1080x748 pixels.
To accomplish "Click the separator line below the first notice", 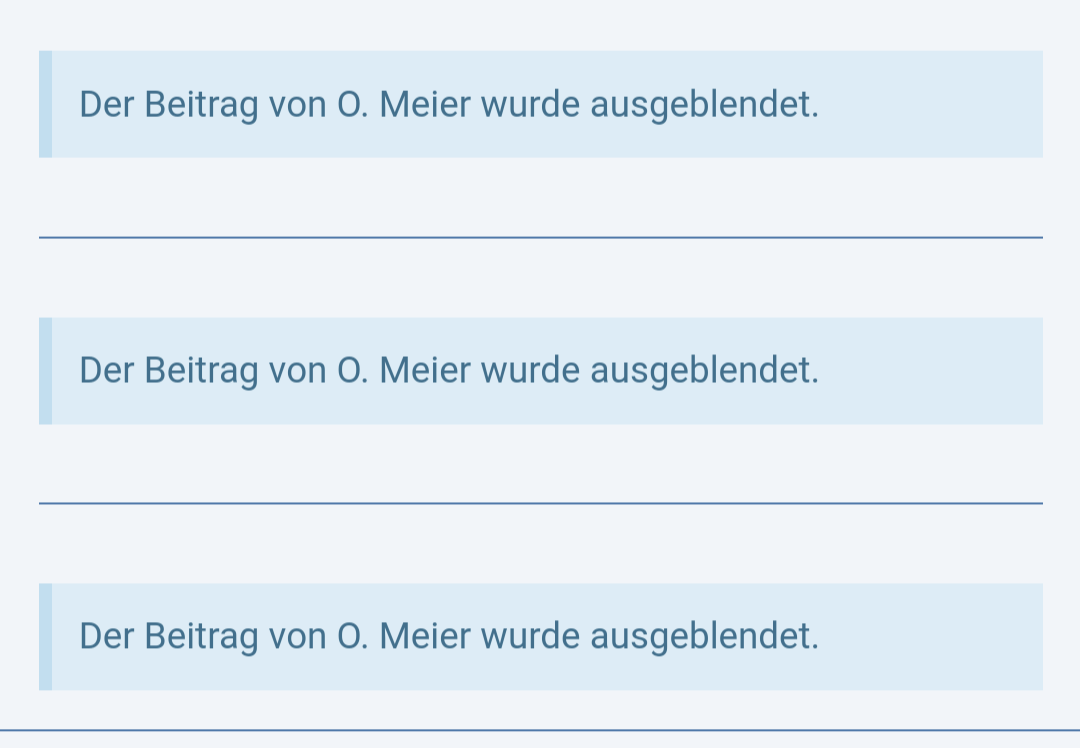I will pos(540,237).
